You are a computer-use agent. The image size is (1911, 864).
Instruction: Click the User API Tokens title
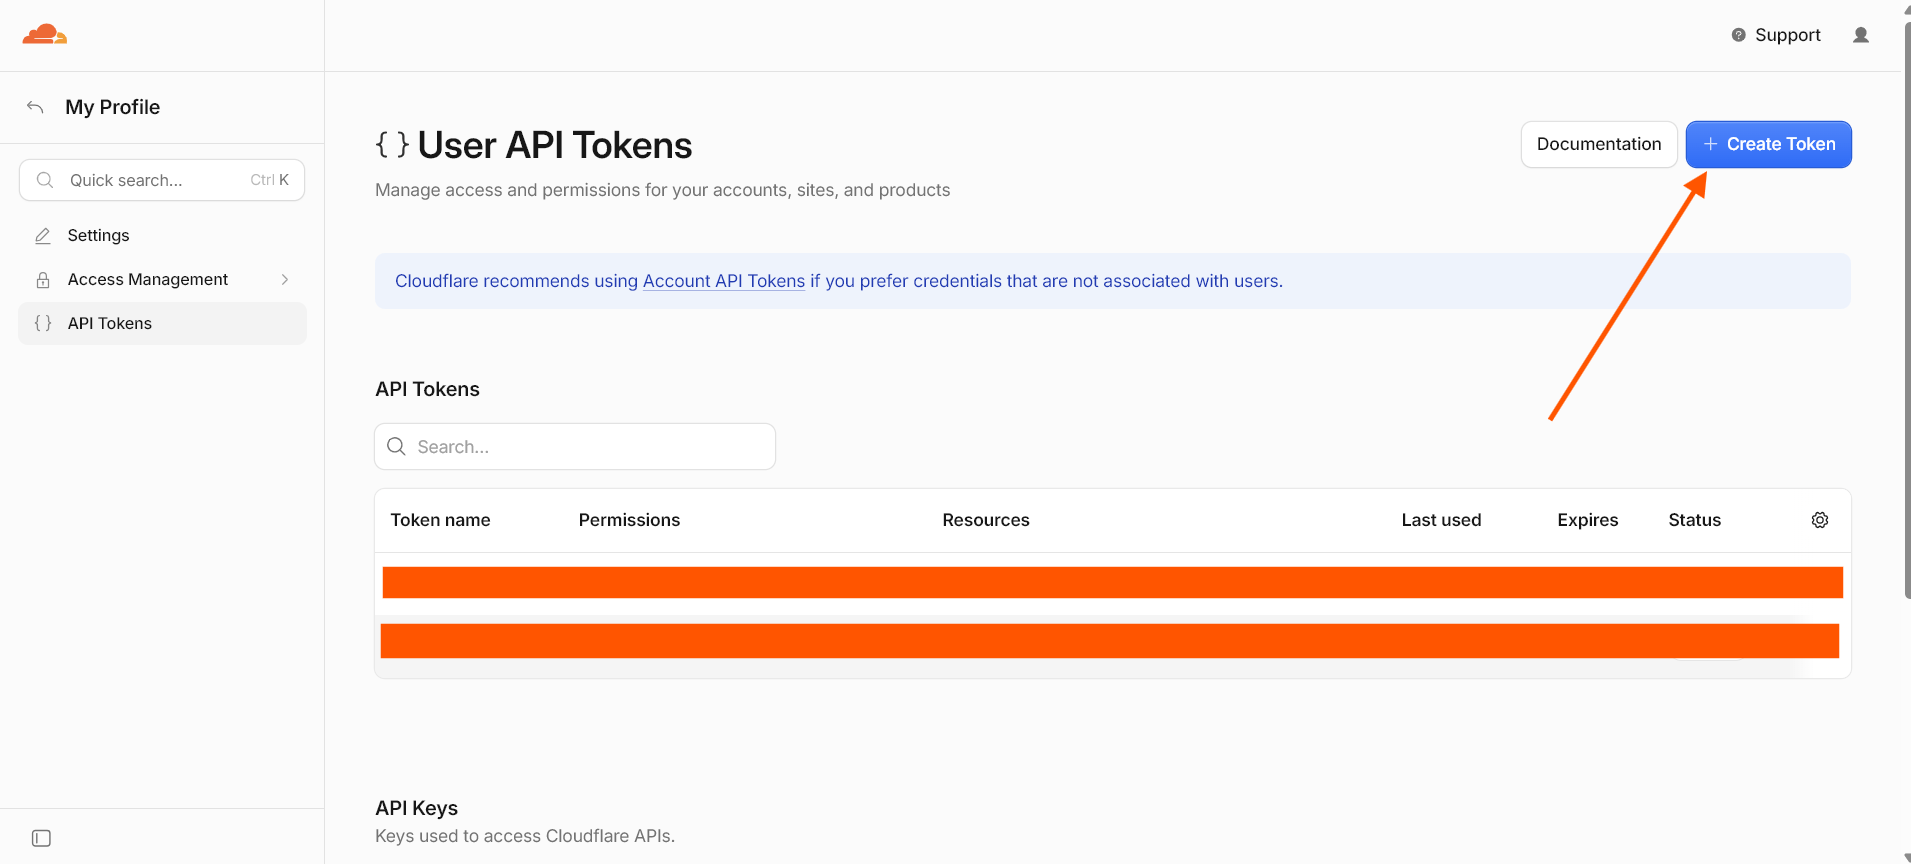[x=554, y=145]
